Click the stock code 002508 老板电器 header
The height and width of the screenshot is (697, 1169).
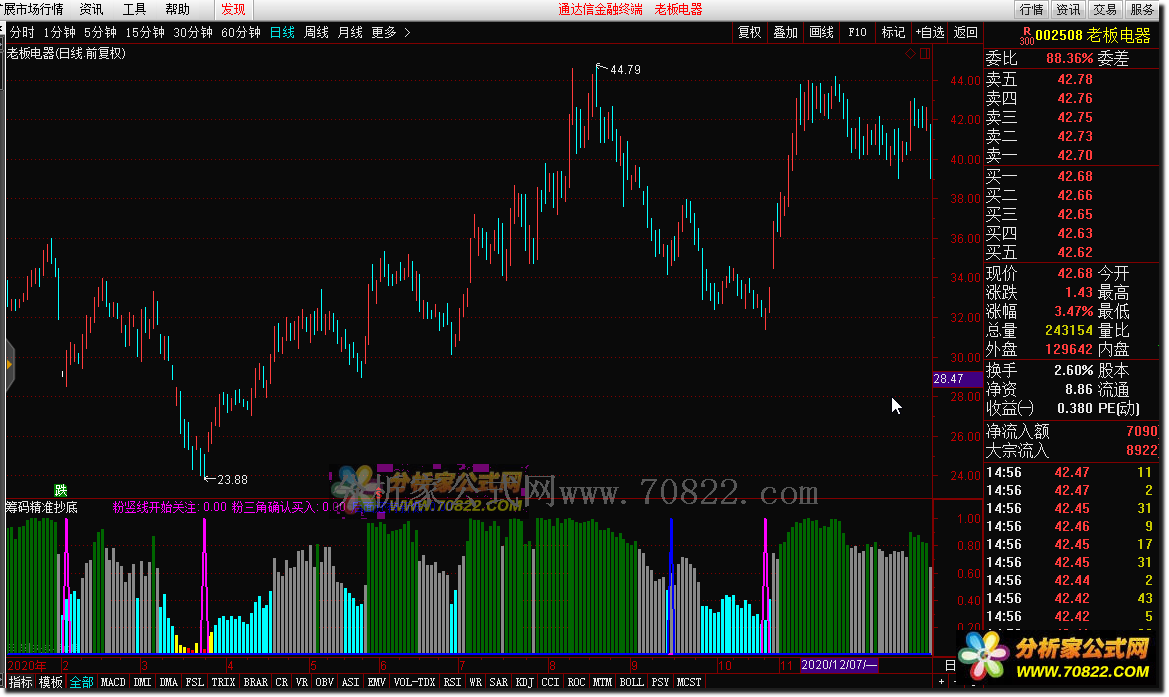point(1093,35)
